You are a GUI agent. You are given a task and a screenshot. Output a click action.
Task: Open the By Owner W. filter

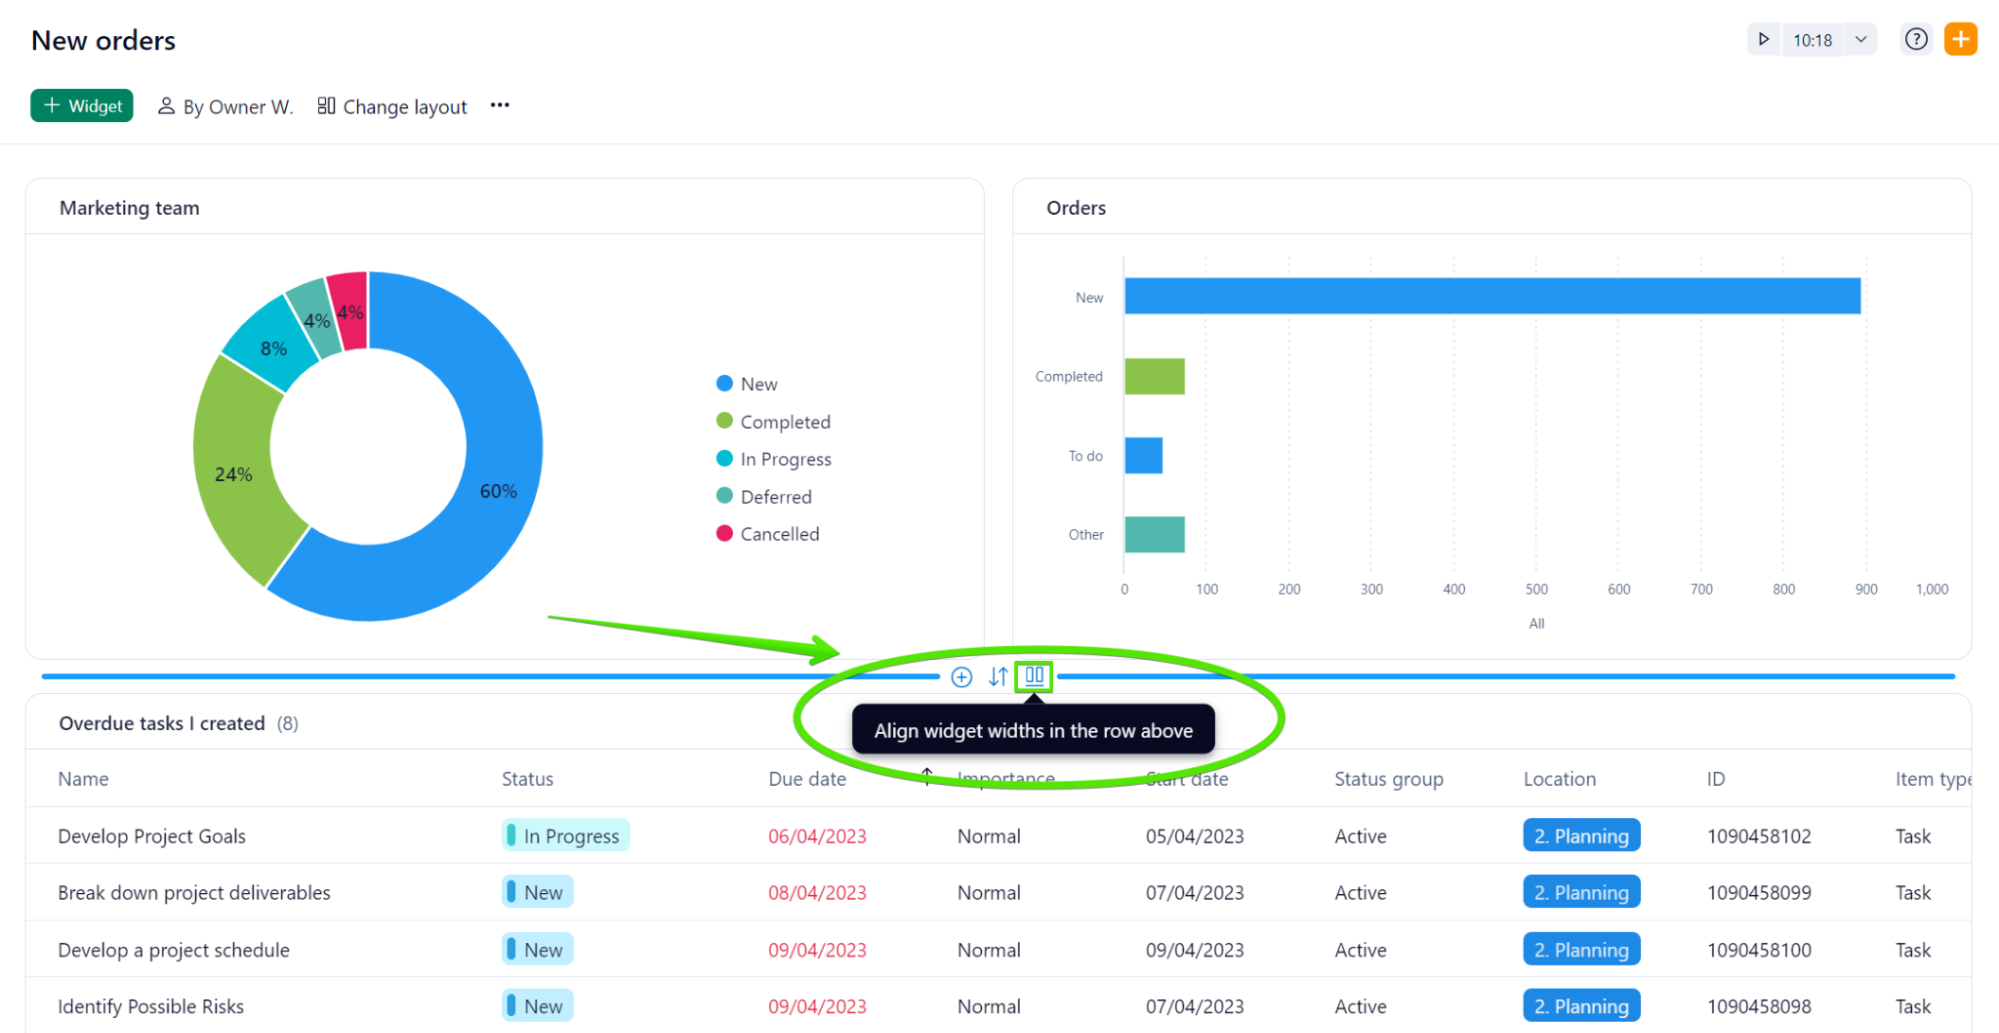225,106
